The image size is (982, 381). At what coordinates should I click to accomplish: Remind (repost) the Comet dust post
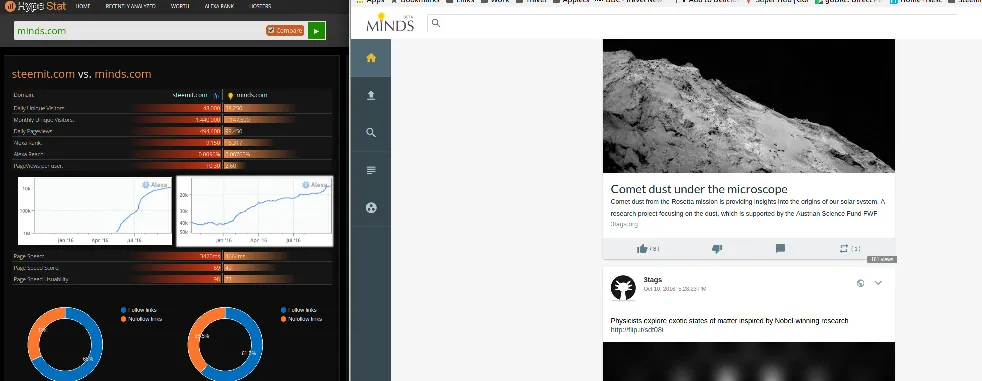(x=844, y=249)
